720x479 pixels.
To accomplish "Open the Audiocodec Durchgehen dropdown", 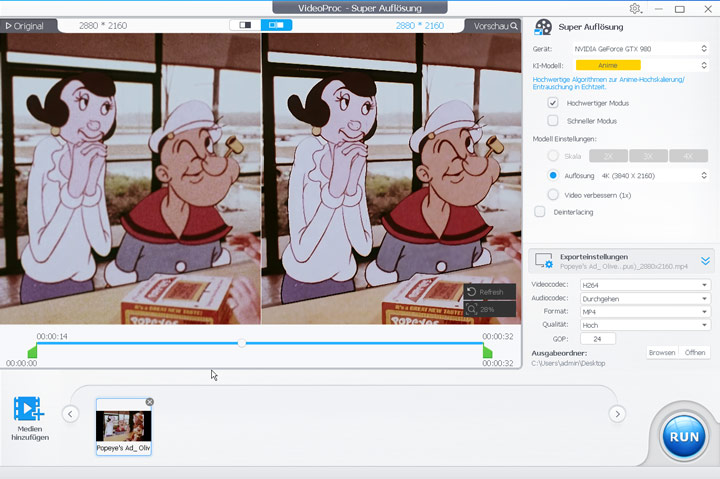I will tap(645, 299).
